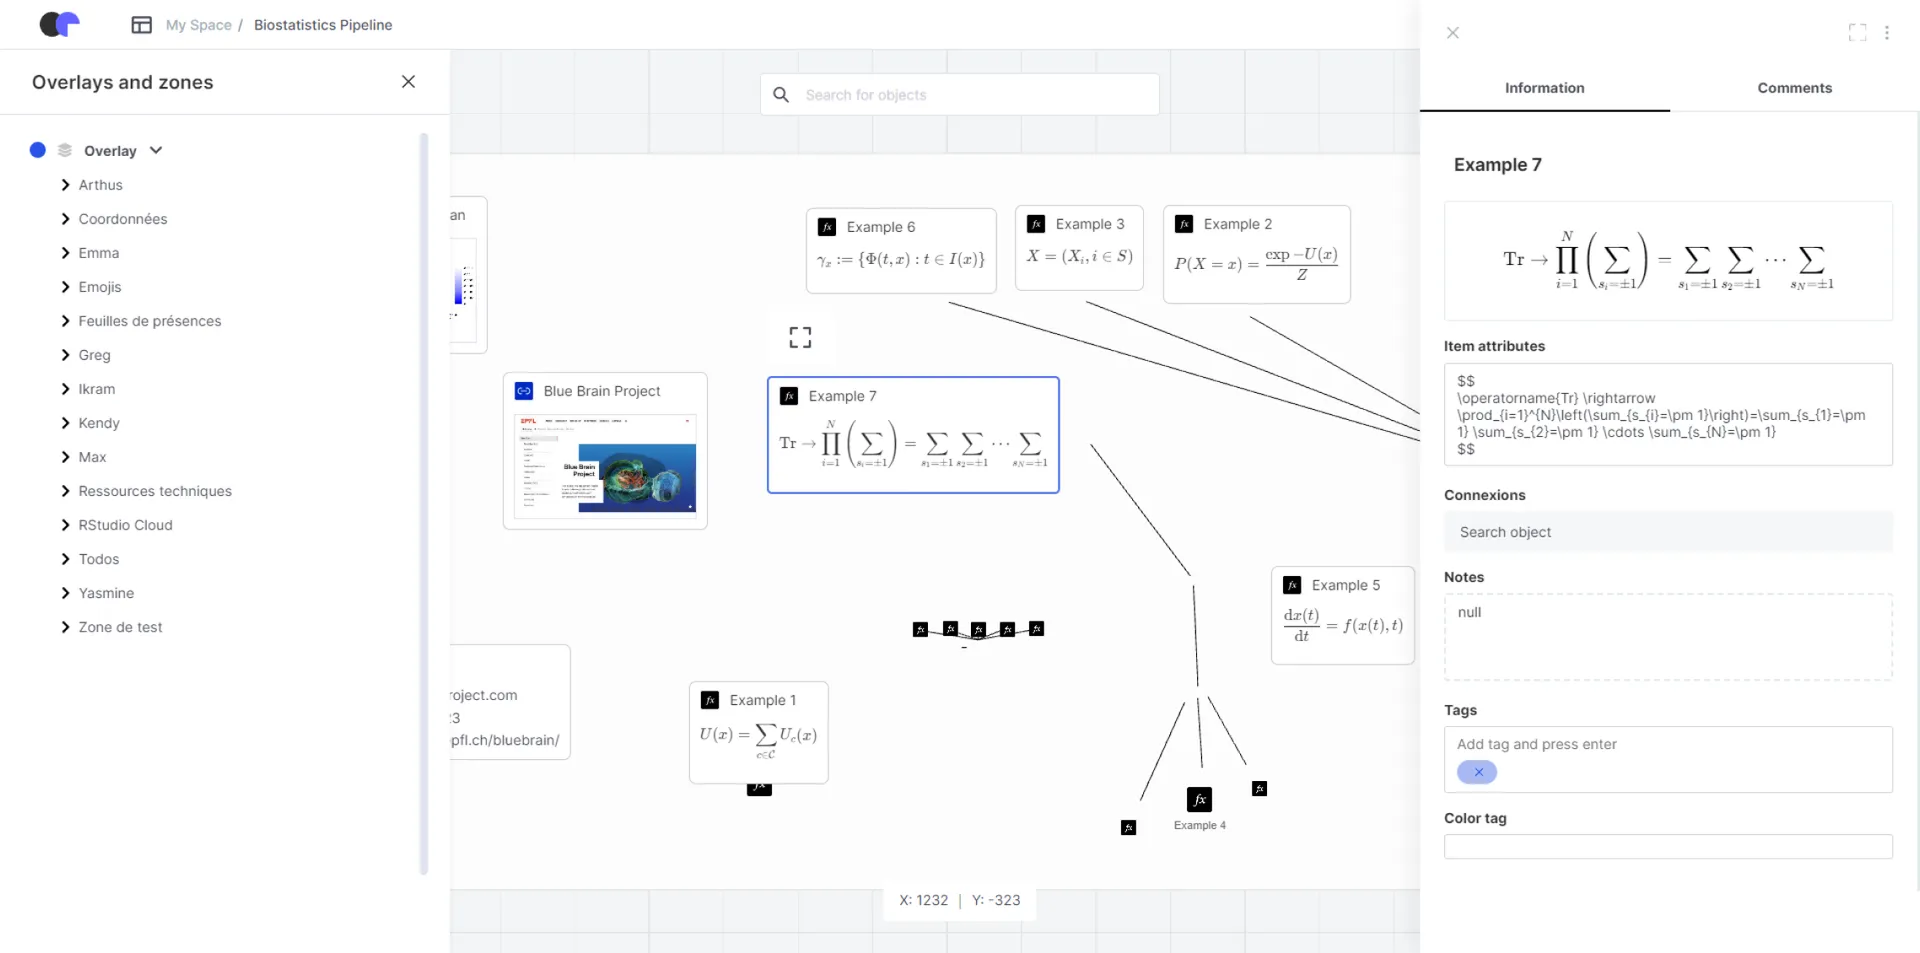Select the Information tab

click(x=1544, y=88)
